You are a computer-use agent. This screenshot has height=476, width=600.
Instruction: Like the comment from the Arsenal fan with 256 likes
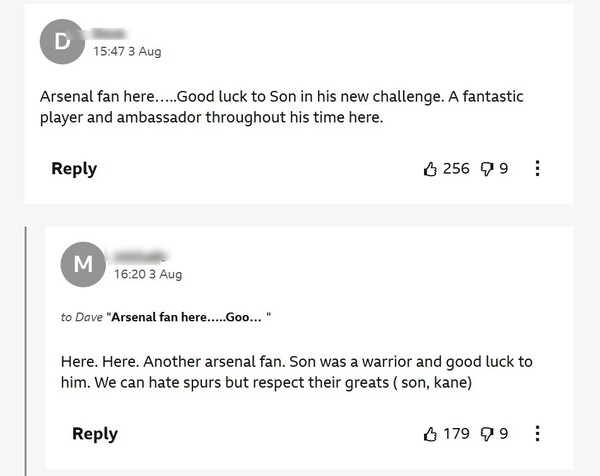(x=431, y=169)
